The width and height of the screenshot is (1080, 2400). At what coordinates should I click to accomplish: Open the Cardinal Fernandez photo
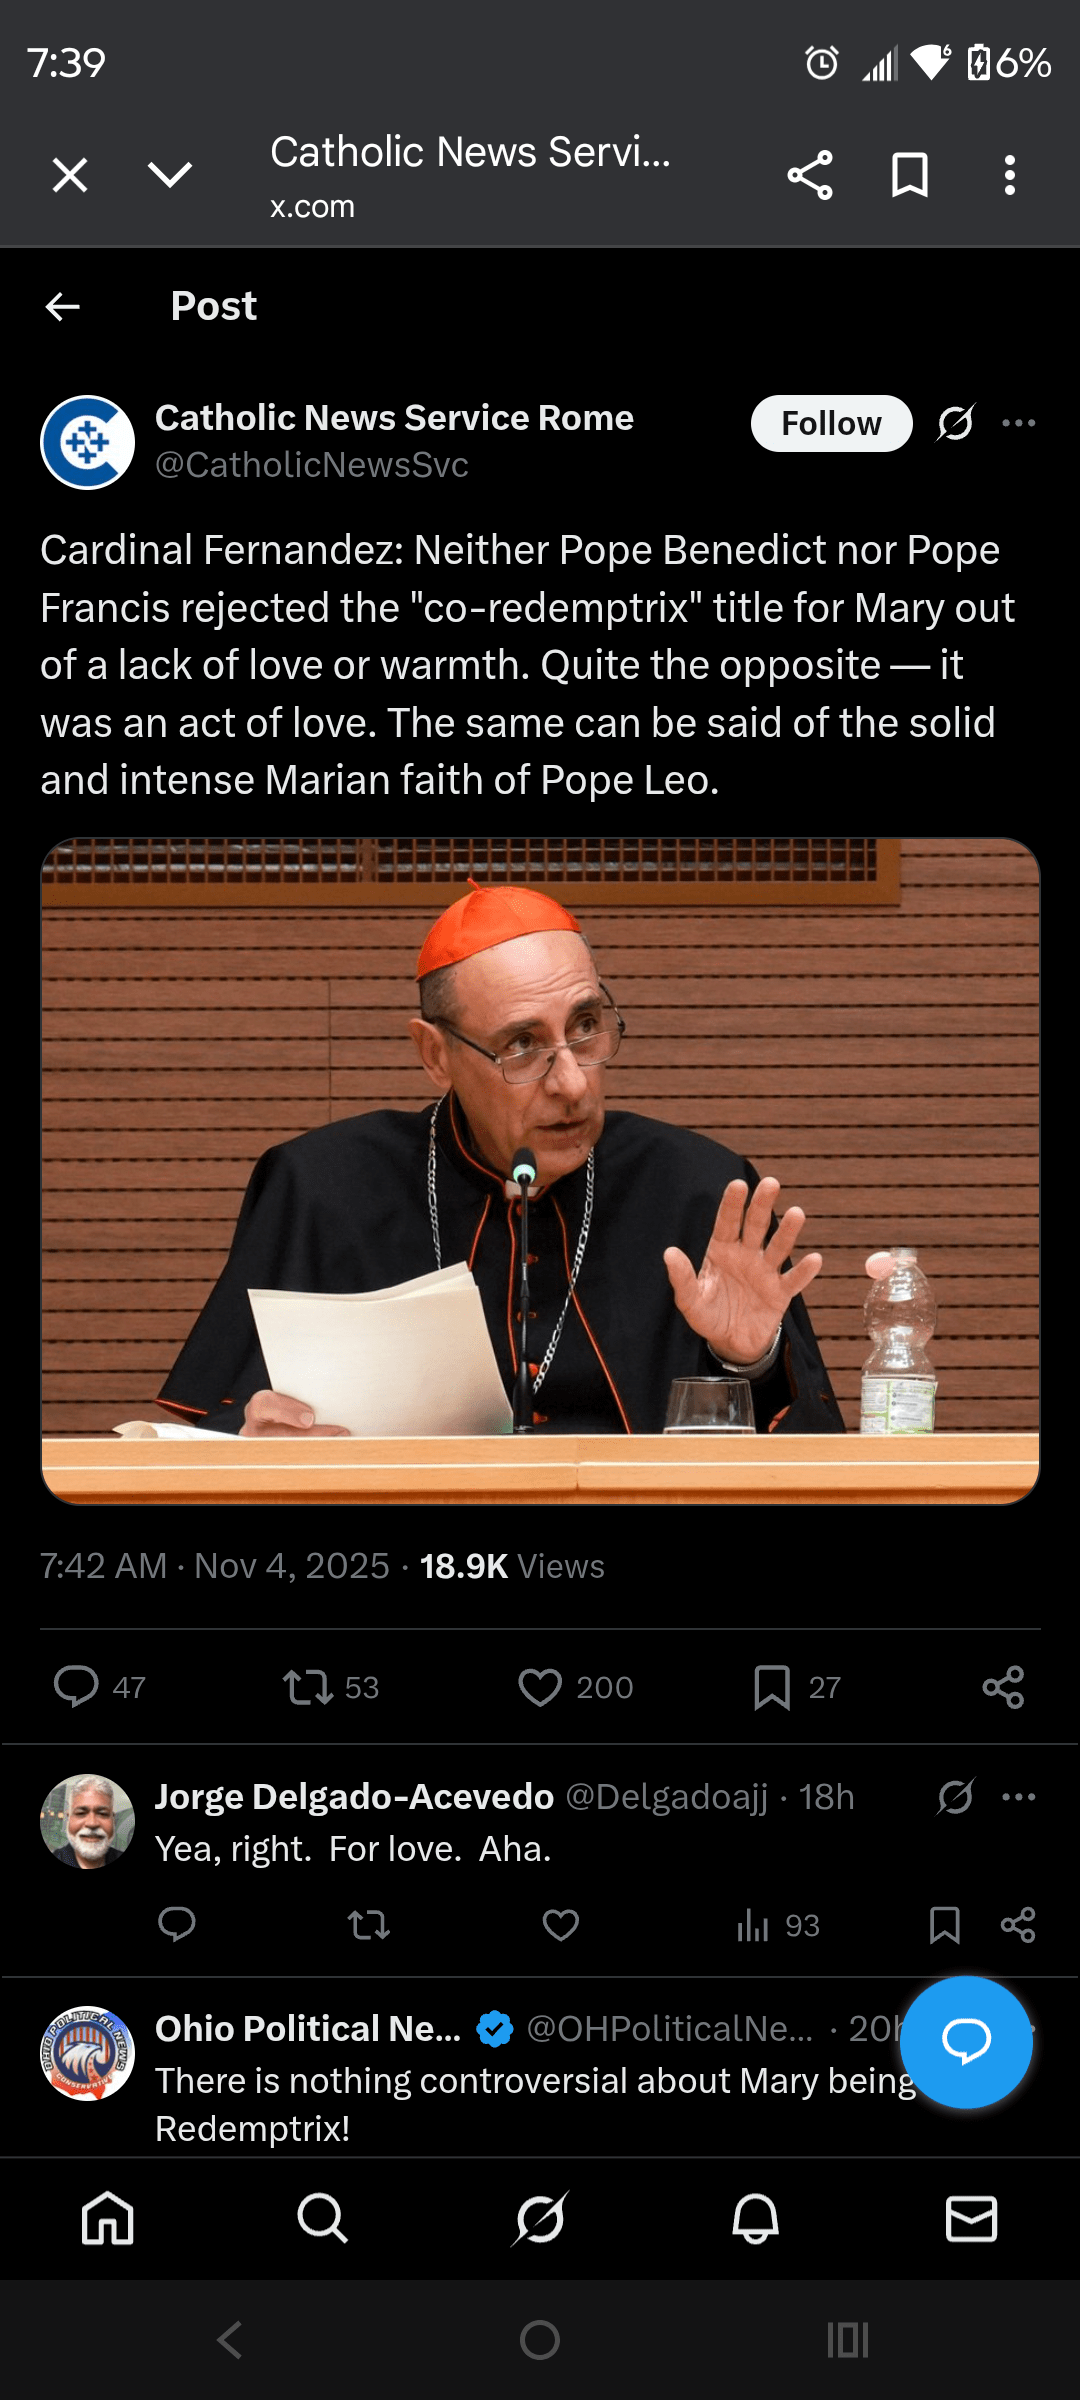[x=540, y=1170]
